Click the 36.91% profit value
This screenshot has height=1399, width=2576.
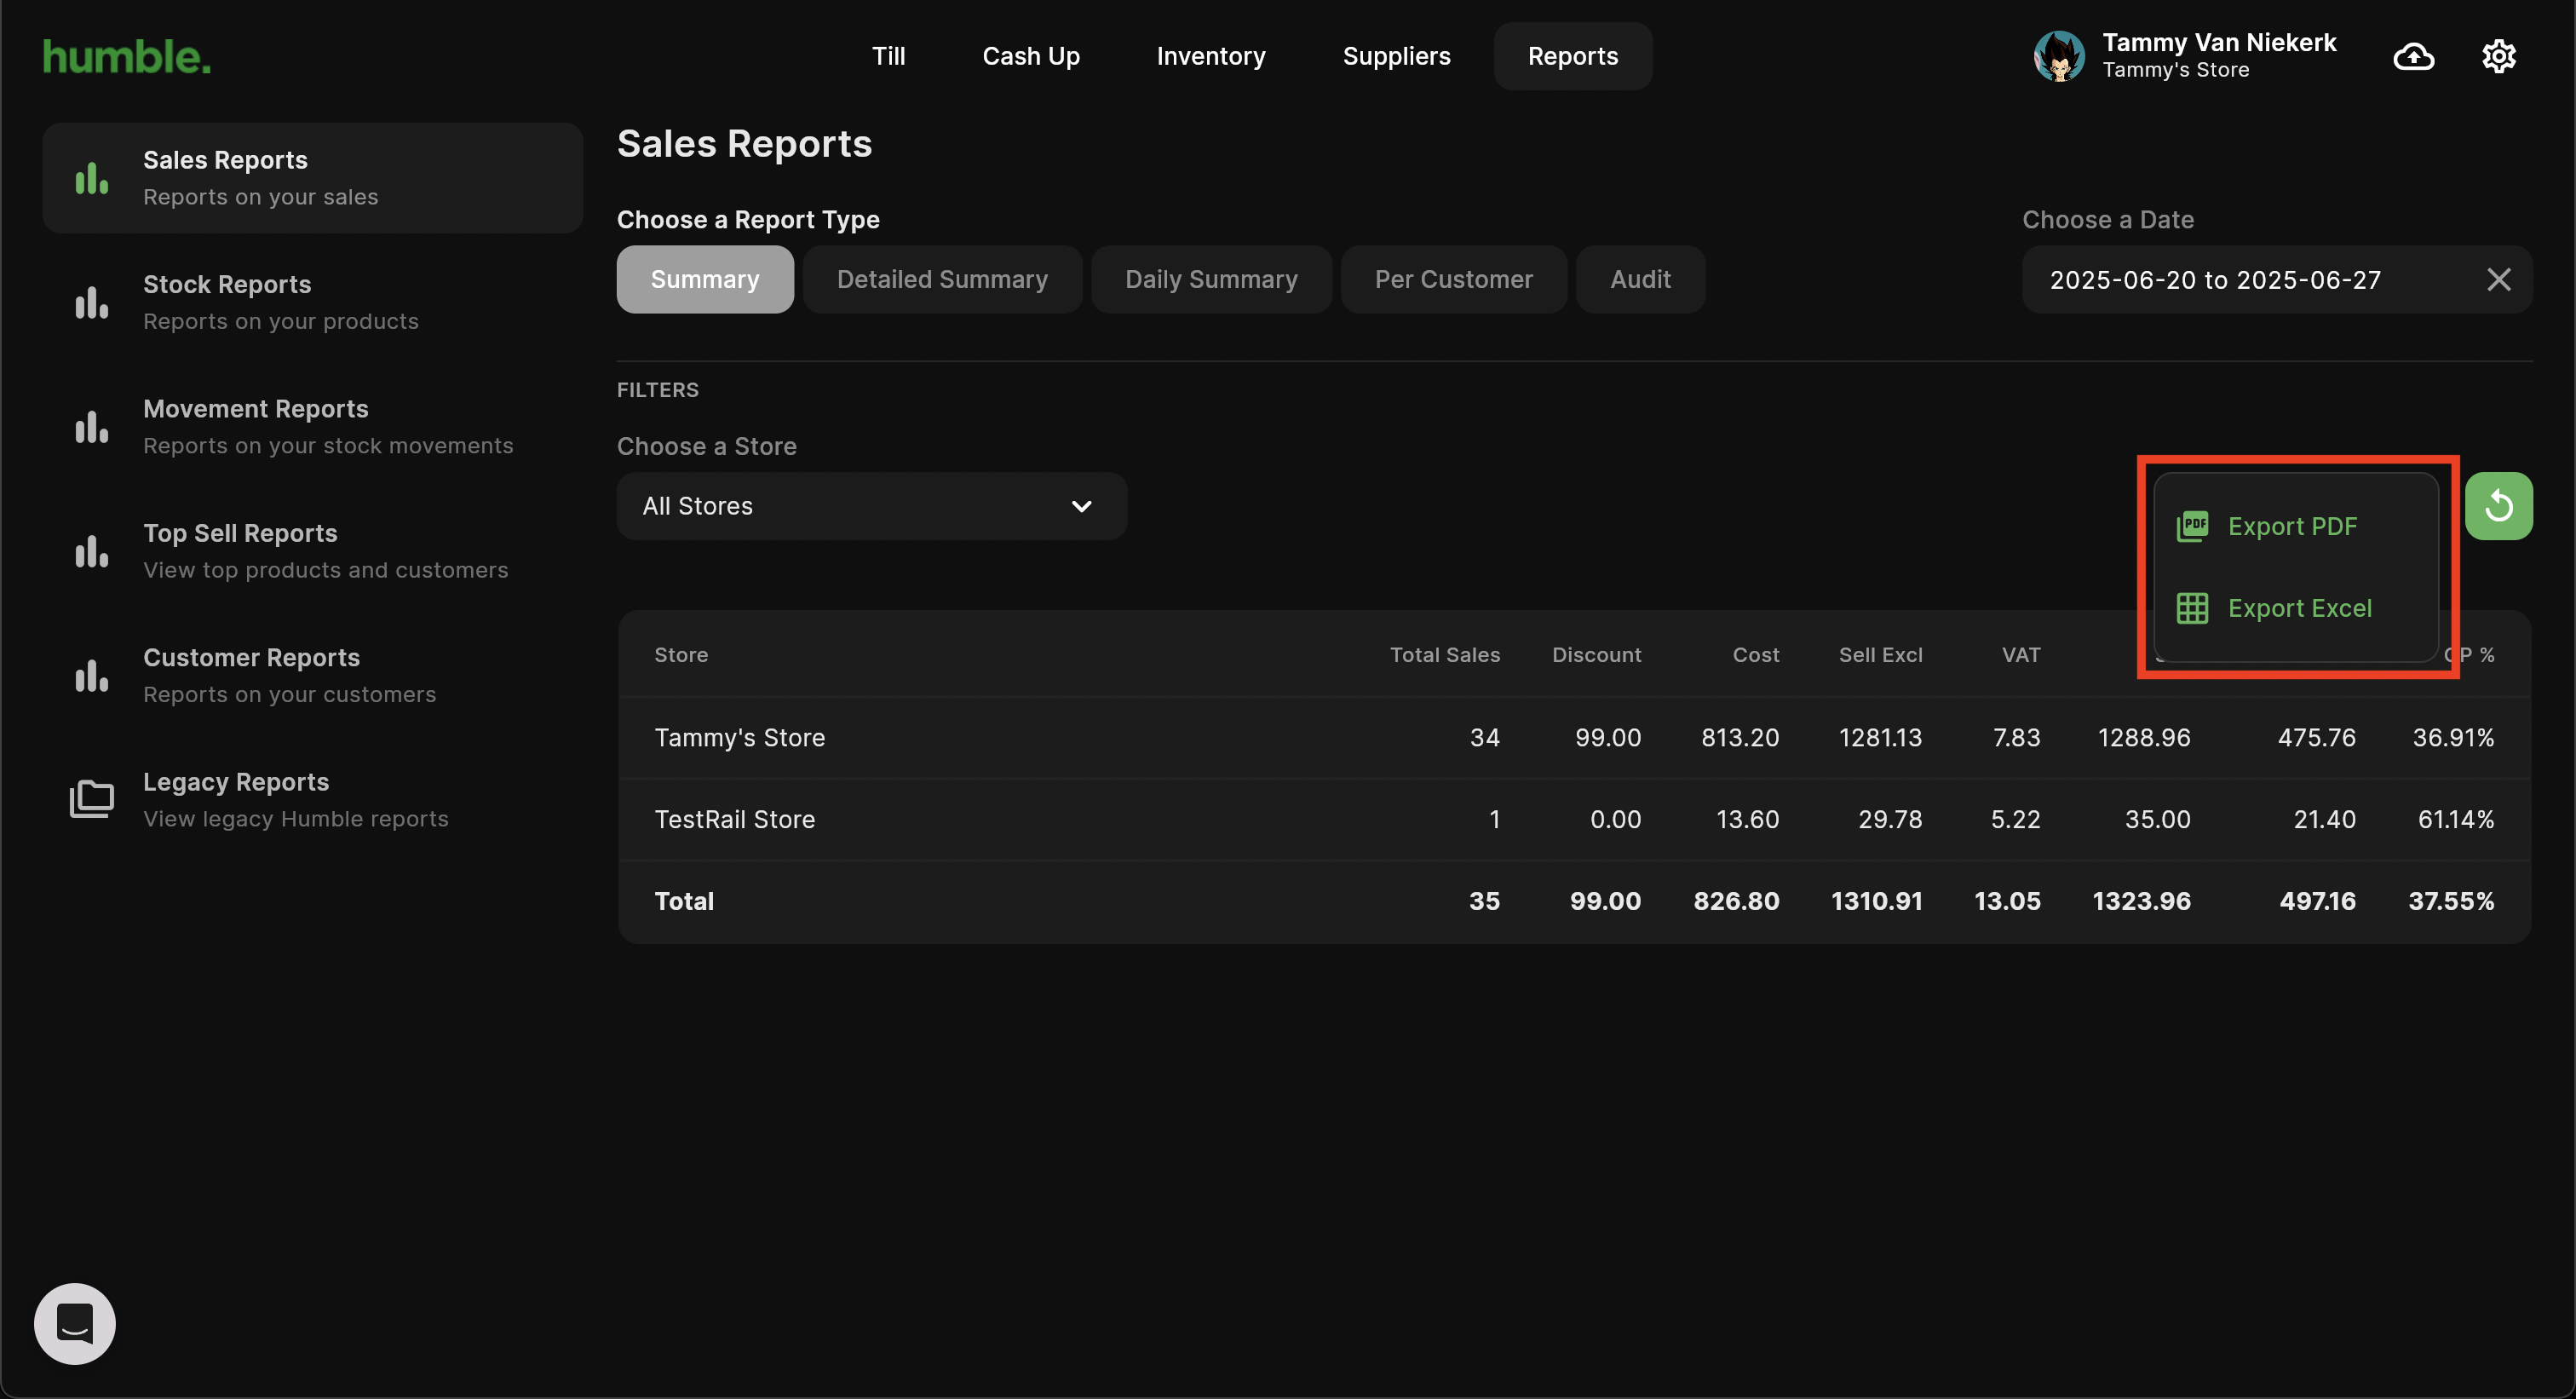(x=2453, y=738)
